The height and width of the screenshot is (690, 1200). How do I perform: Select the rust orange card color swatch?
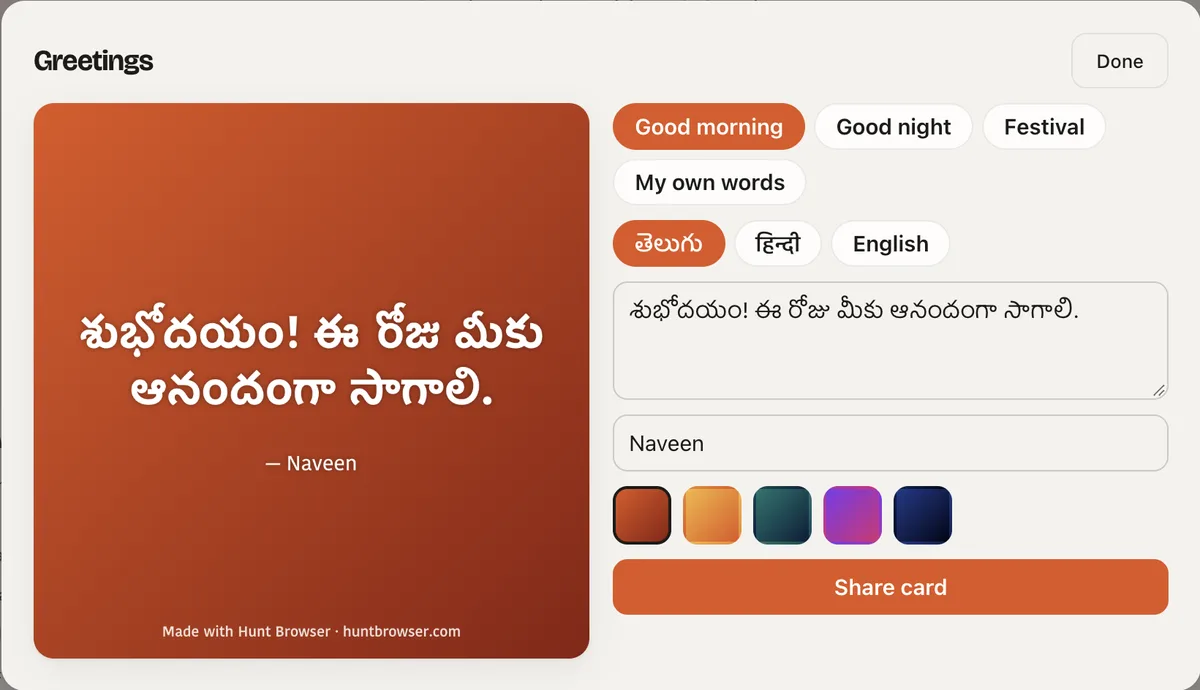[642, 515]
